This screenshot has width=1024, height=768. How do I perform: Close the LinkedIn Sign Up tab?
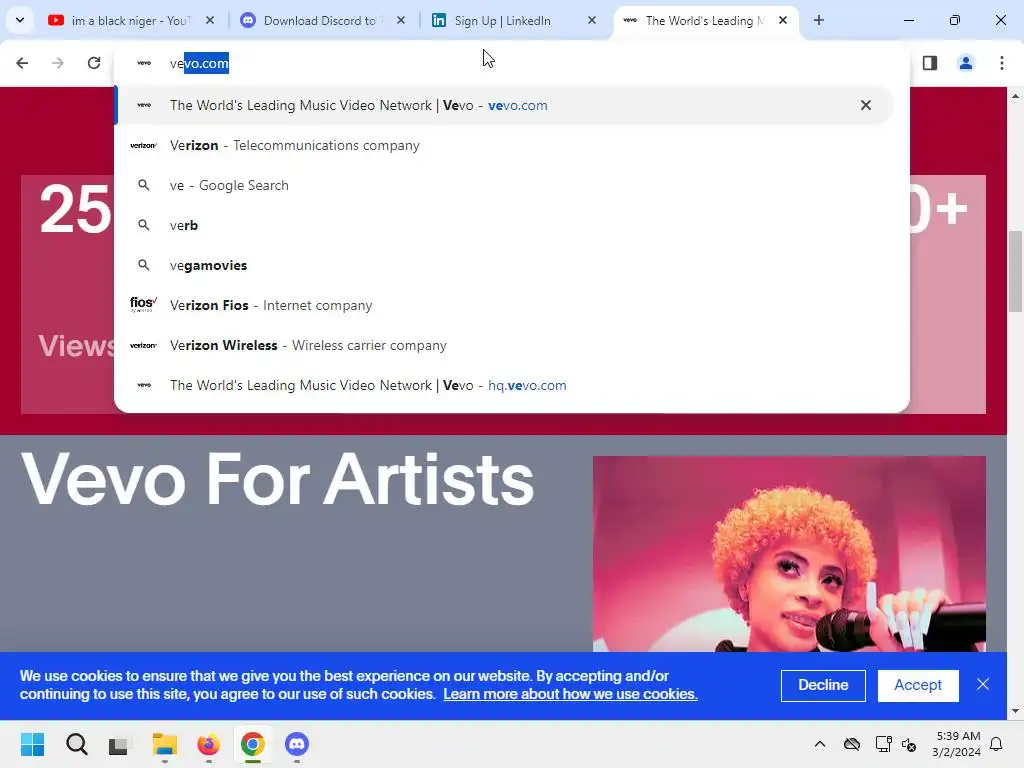[592, 20]
